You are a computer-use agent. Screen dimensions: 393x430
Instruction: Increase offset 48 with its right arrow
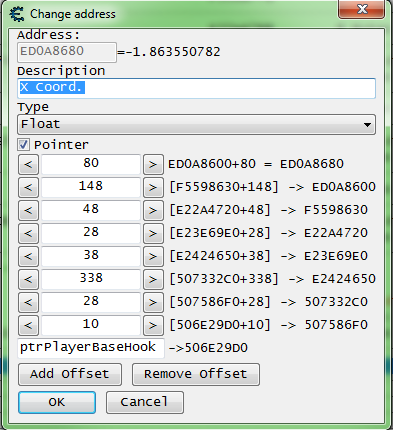point(153,210)
